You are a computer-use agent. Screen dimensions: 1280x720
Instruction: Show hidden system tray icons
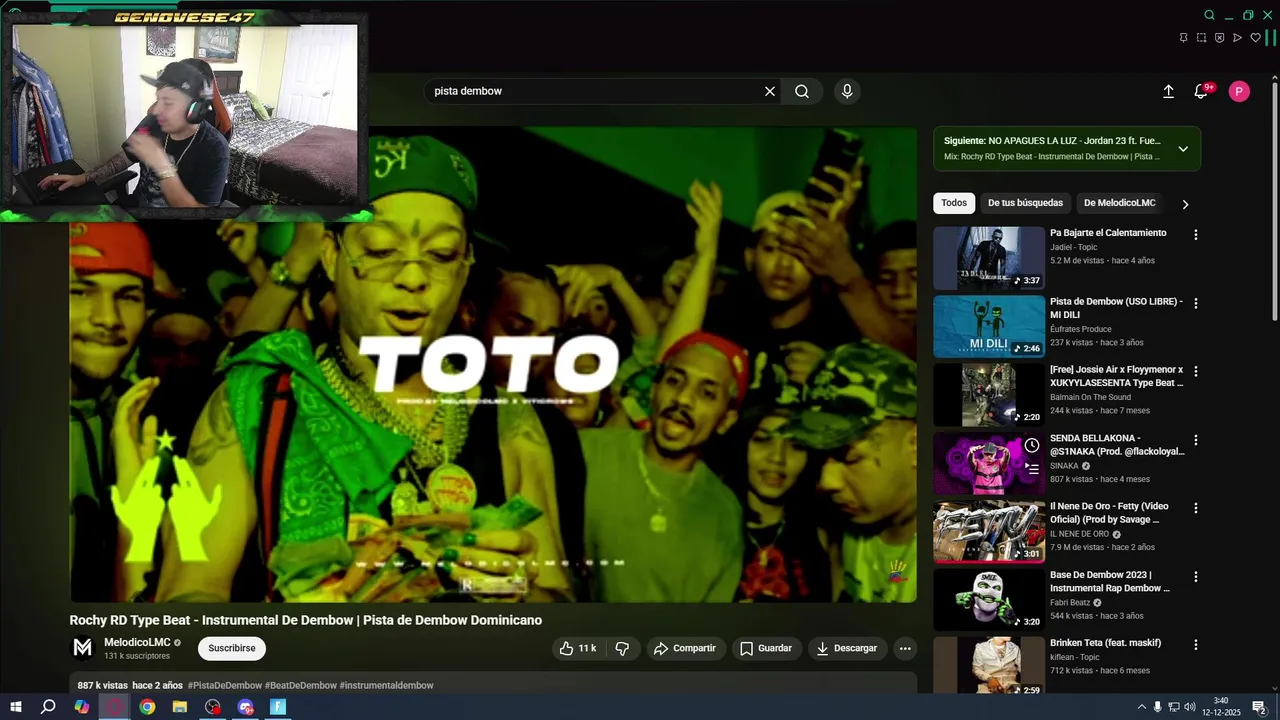pos(1142,707)
